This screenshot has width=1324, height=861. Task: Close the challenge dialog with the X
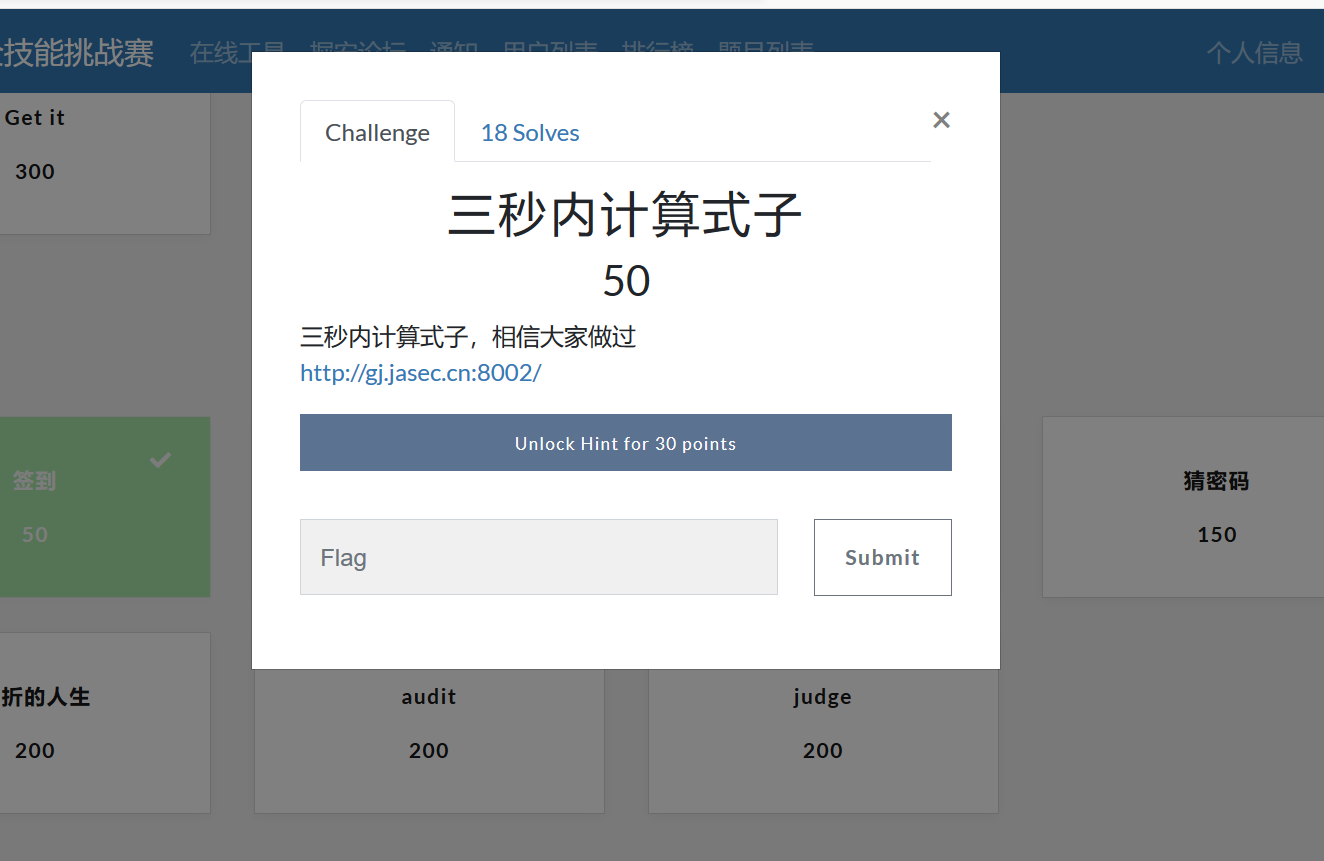(x=941, y=119)
